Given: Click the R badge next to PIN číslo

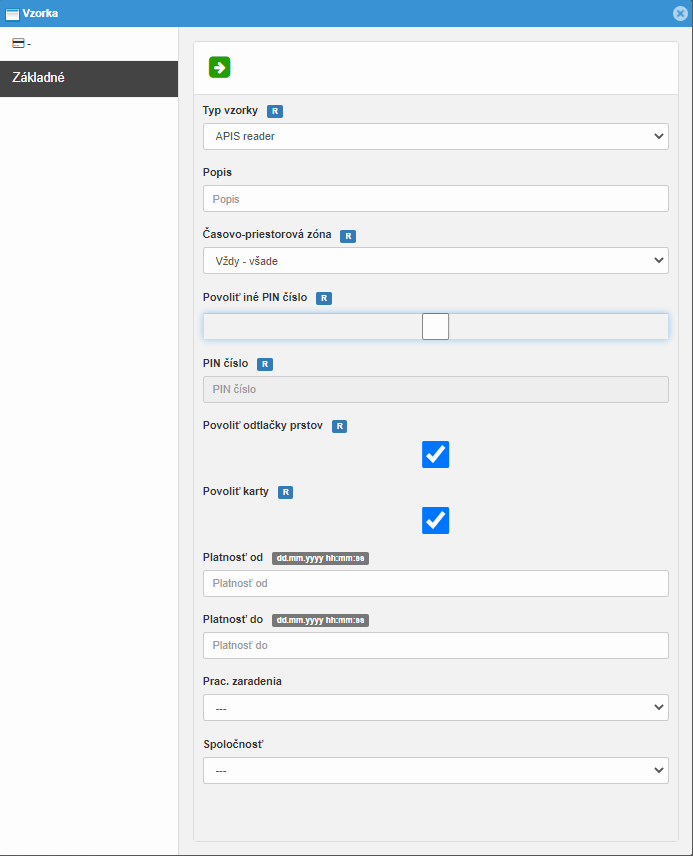Looking at the screenshot, I should (x=265, y=364).
